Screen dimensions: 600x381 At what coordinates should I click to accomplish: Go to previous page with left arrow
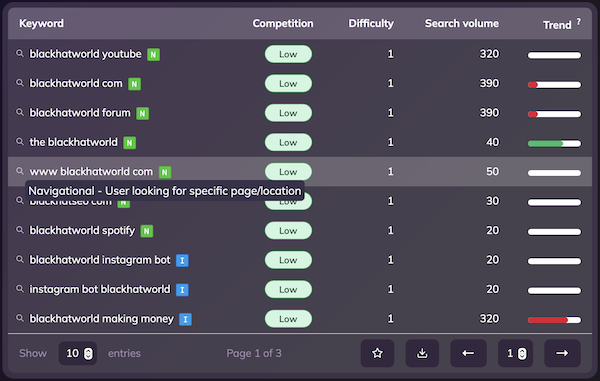click(x=468, y=353)
